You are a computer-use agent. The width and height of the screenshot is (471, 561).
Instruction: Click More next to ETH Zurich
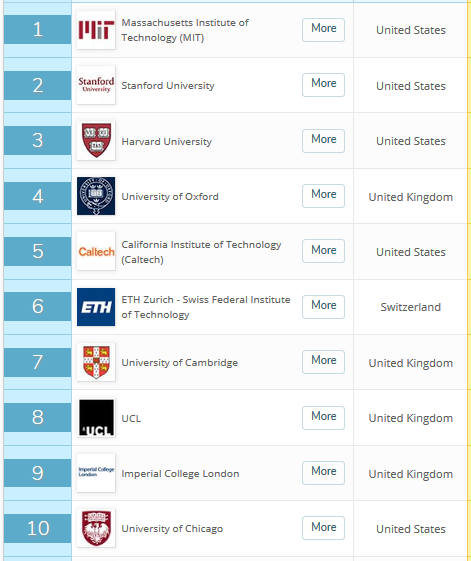tap(323, 307)
